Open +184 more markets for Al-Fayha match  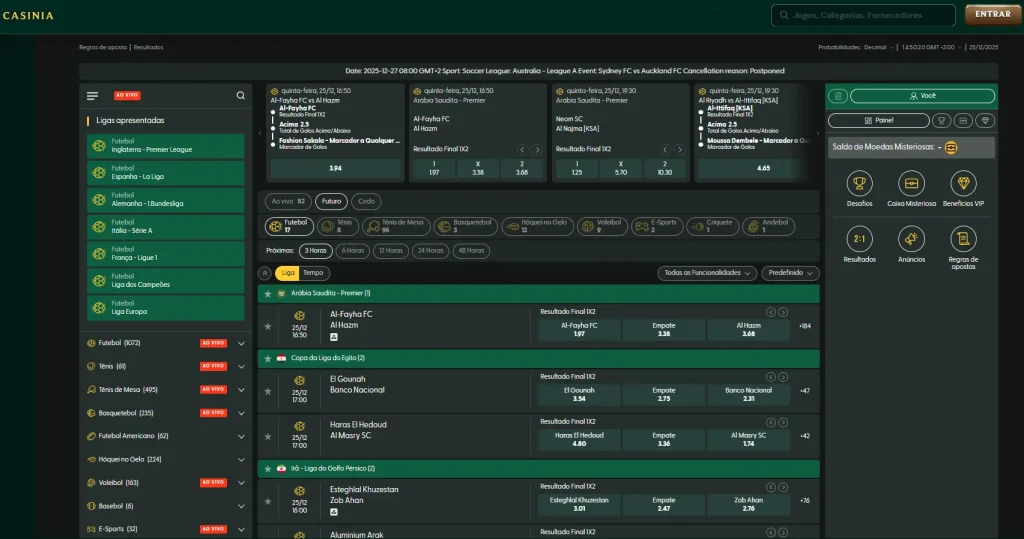click(x=805, y=326)
